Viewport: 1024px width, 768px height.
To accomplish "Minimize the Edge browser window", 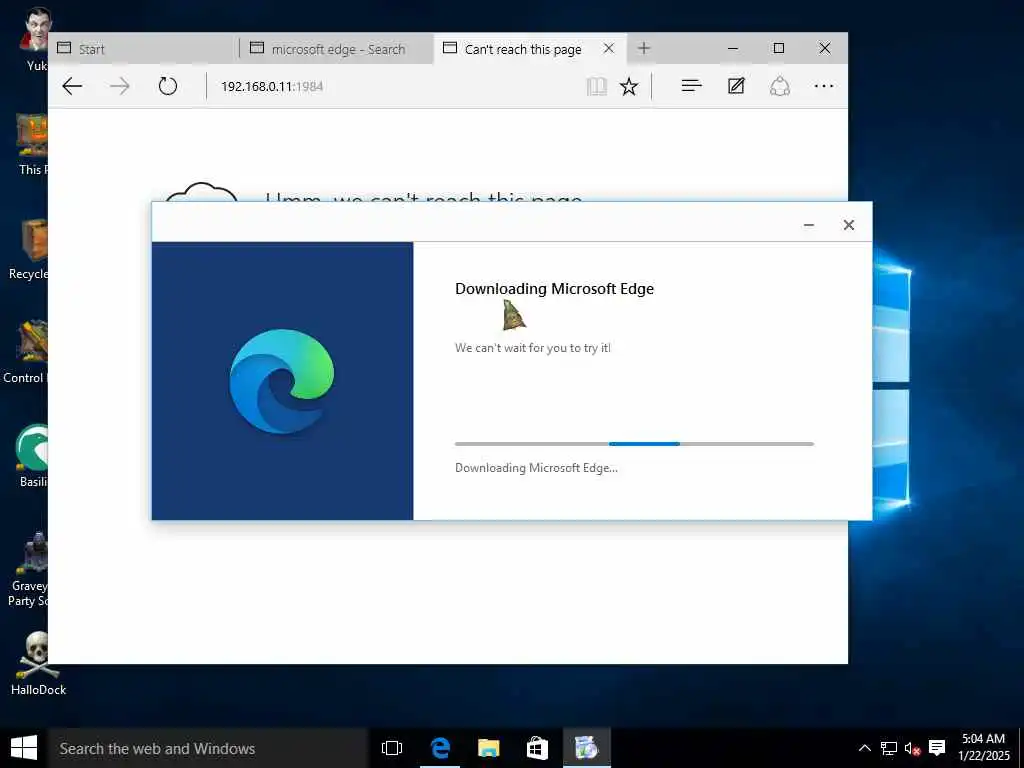I will tap(733, 48).
